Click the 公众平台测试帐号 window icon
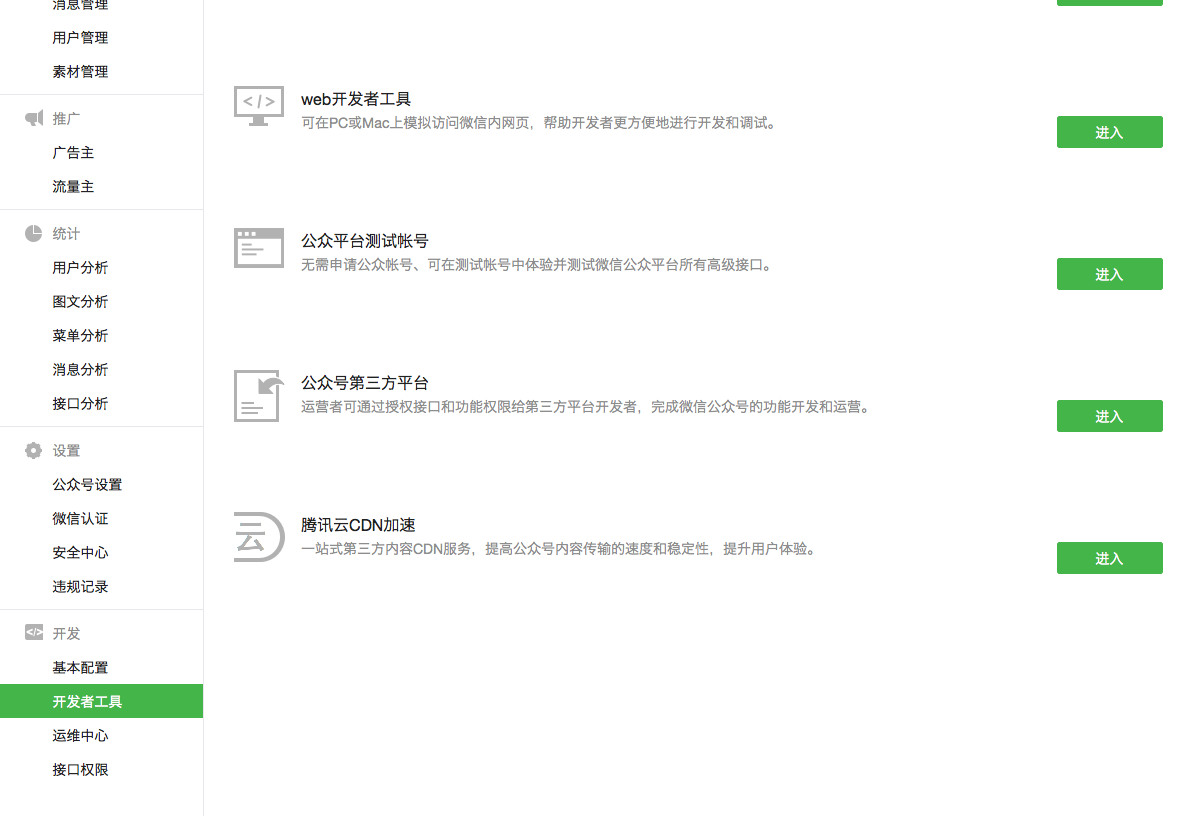Screen dimensions: 1192x816 259,247
